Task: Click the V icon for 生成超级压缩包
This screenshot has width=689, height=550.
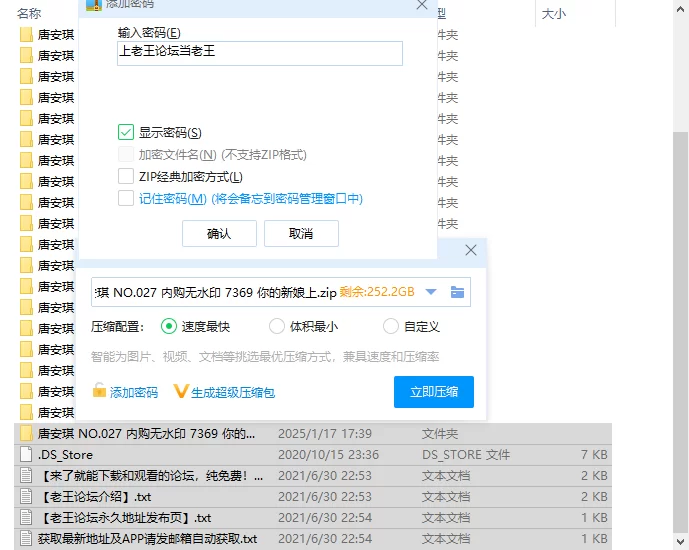Action: (181, 392)
